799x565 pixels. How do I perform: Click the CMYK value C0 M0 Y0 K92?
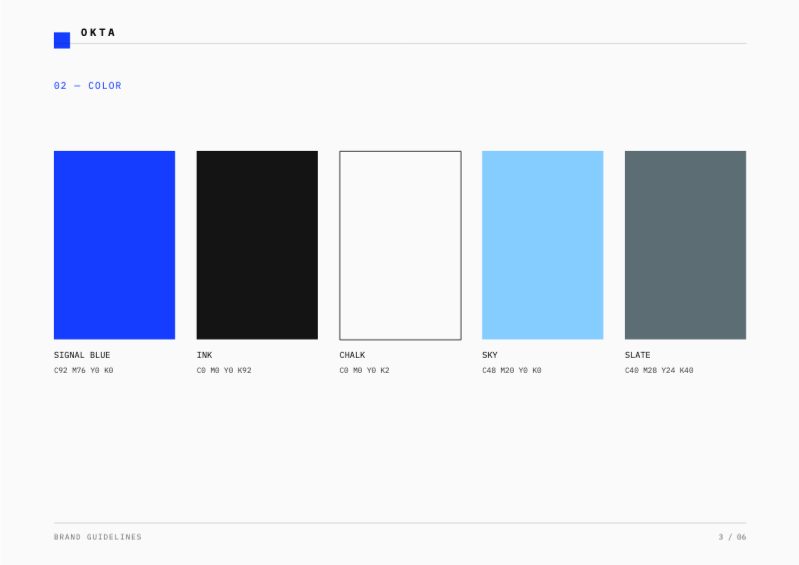coord(224,370)
